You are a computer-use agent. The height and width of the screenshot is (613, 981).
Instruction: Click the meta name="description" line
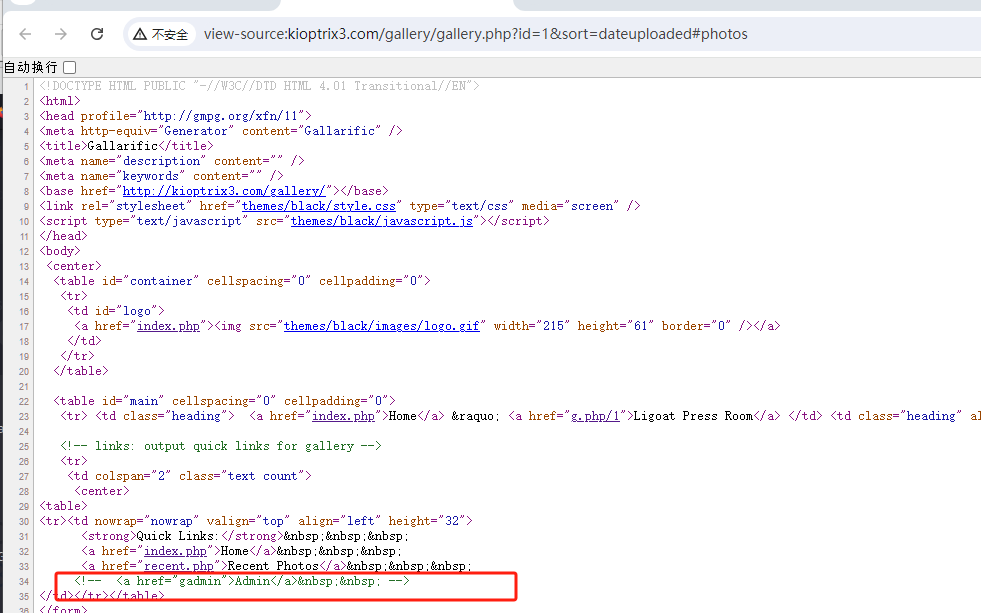(x=172, y=161)
